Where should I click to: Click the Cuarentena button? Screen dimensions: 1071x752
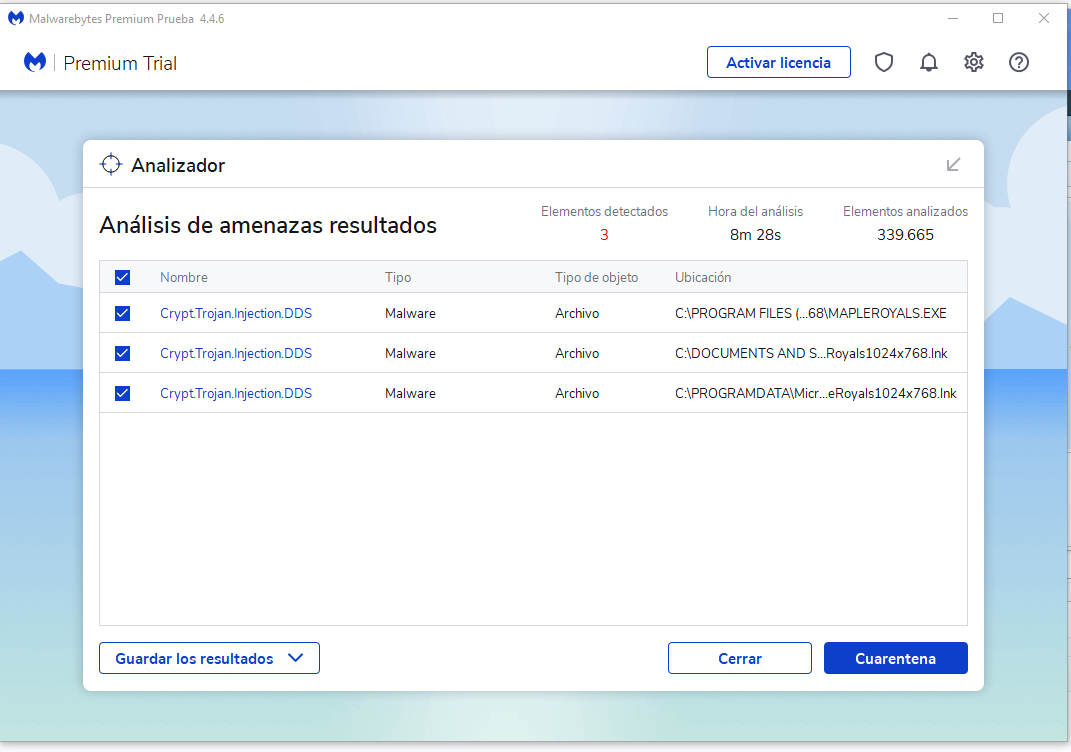point(895,658)
